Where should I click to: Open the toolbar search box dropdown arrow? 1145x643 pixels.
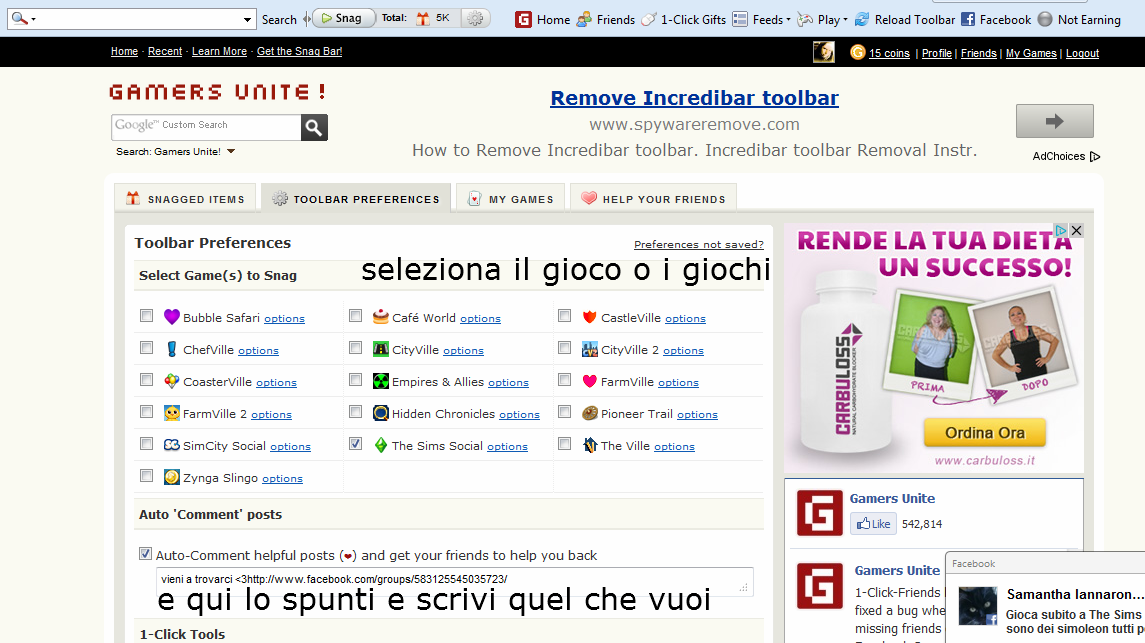click(x=248, y=20)
